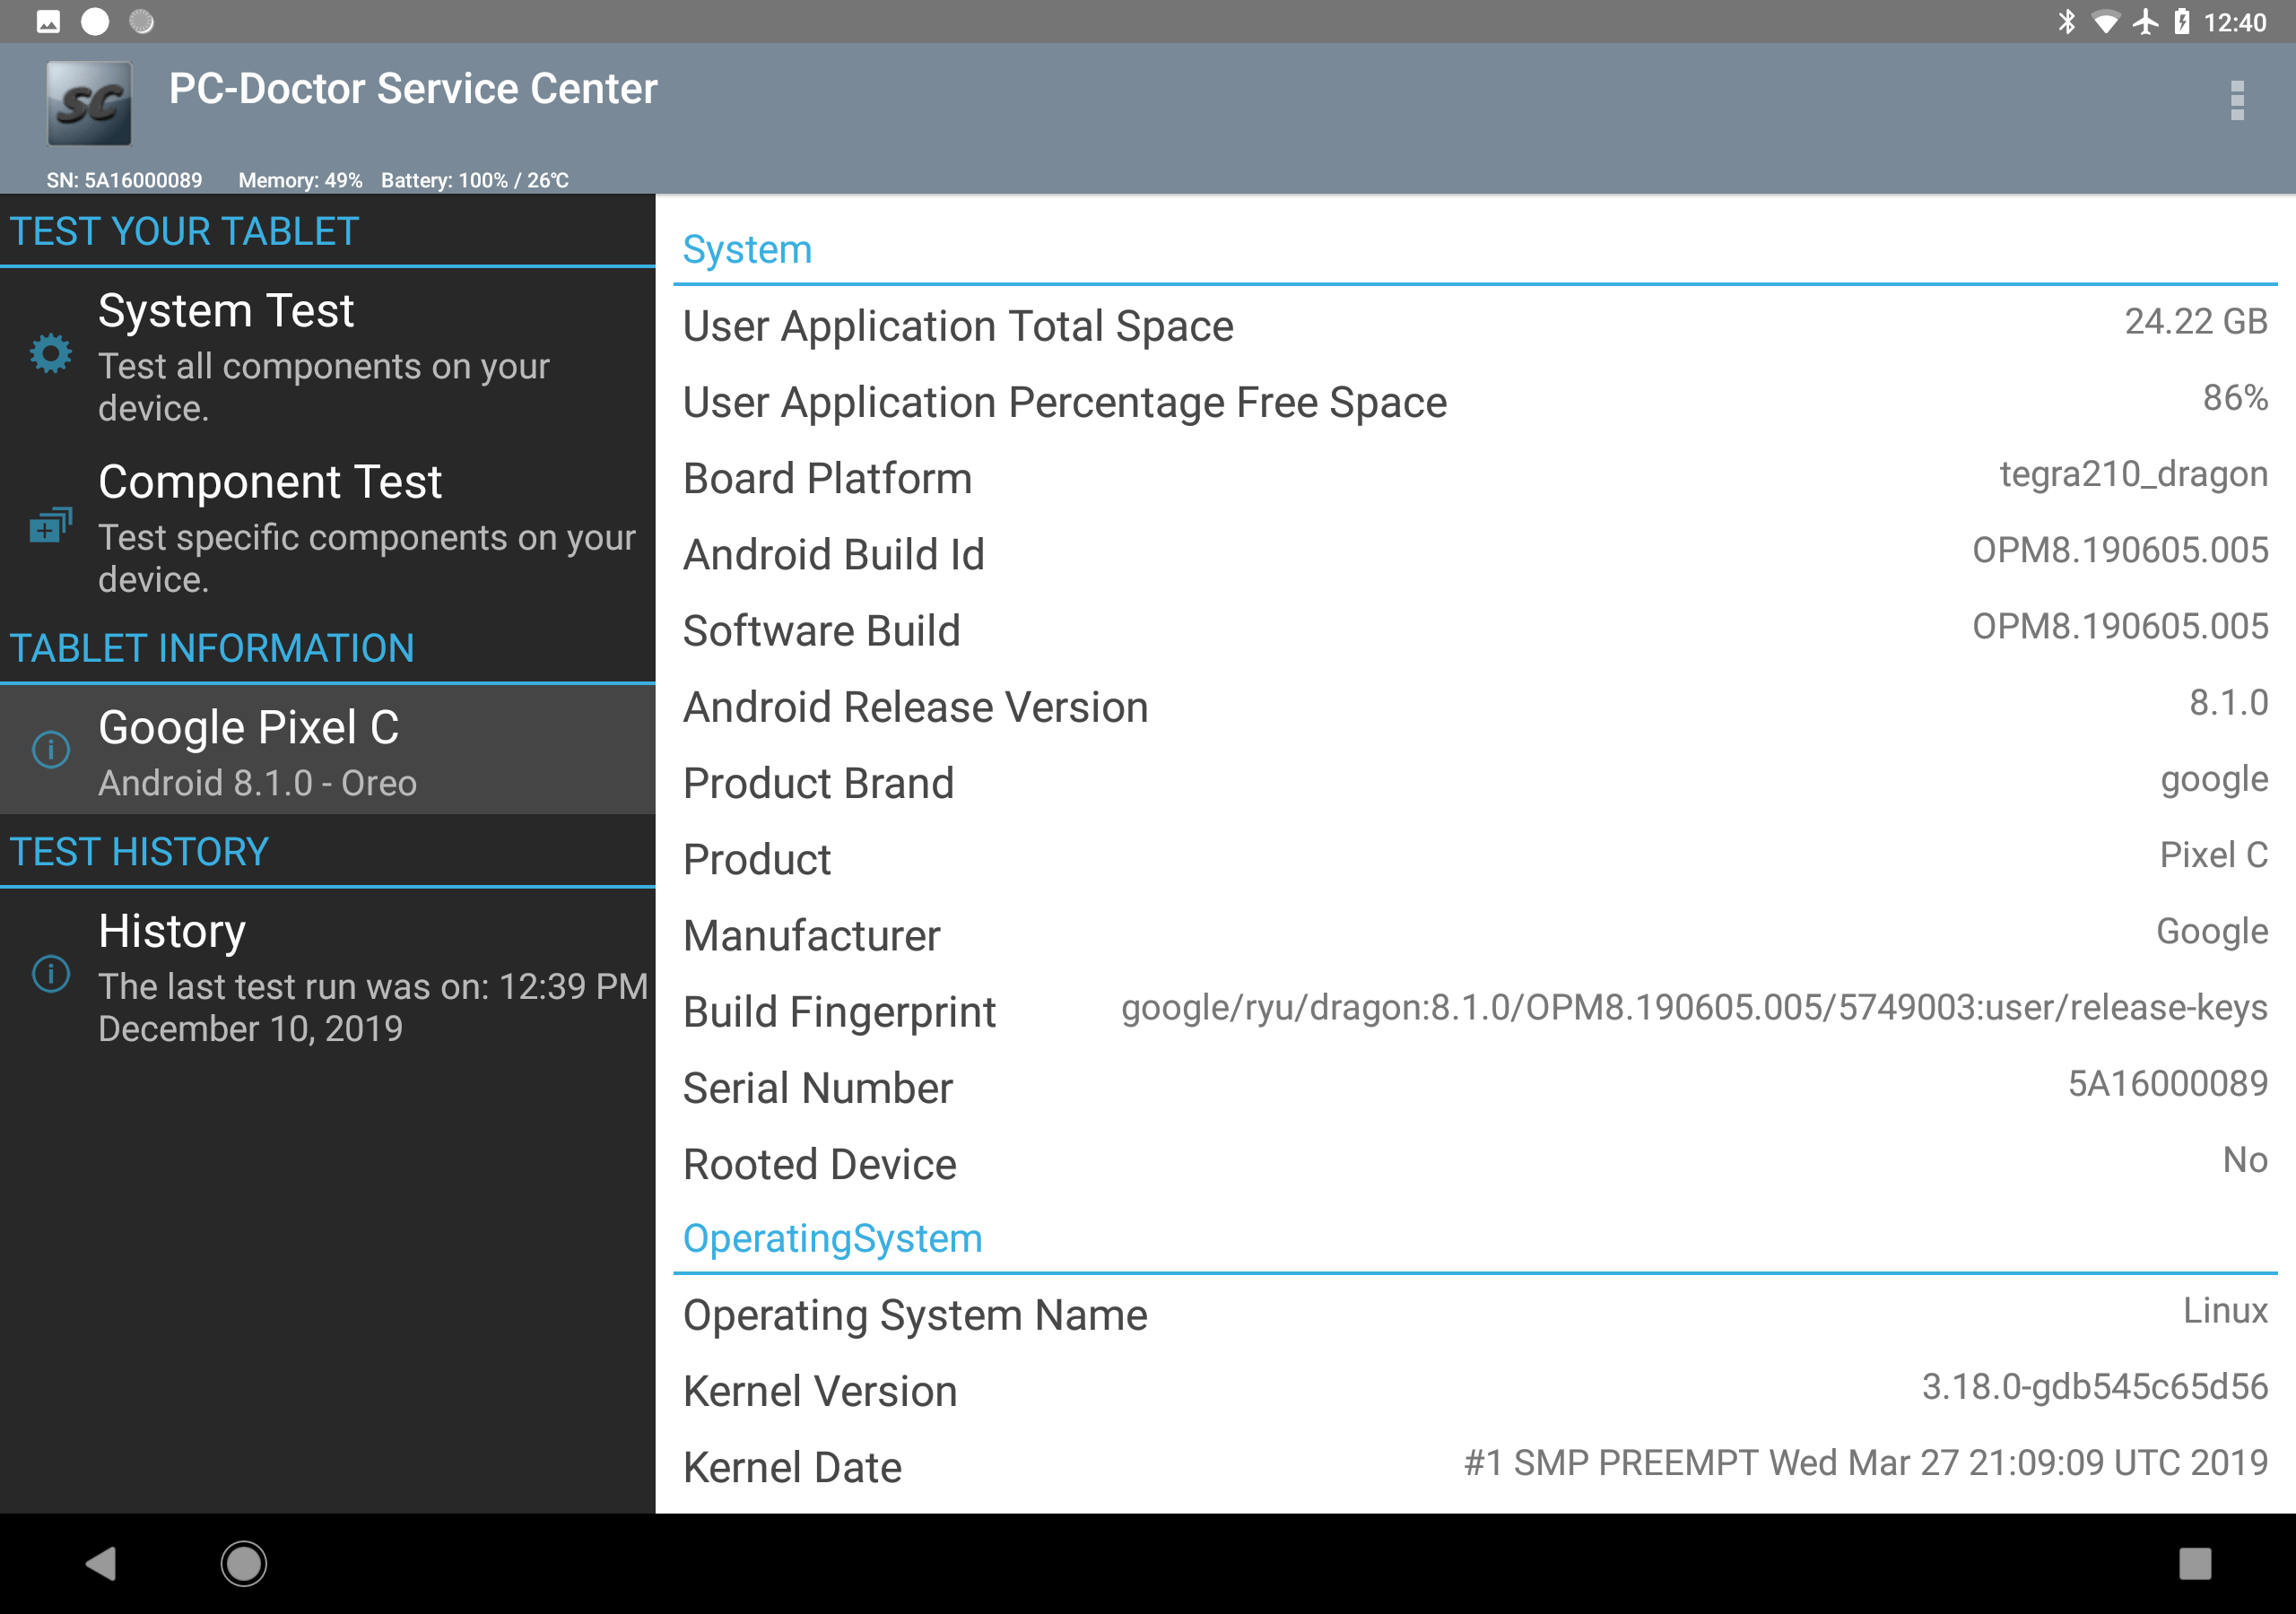Tap the History info icon
Image resolution: width=2296 pixels, height=1614 pixels.
[50, 973]
